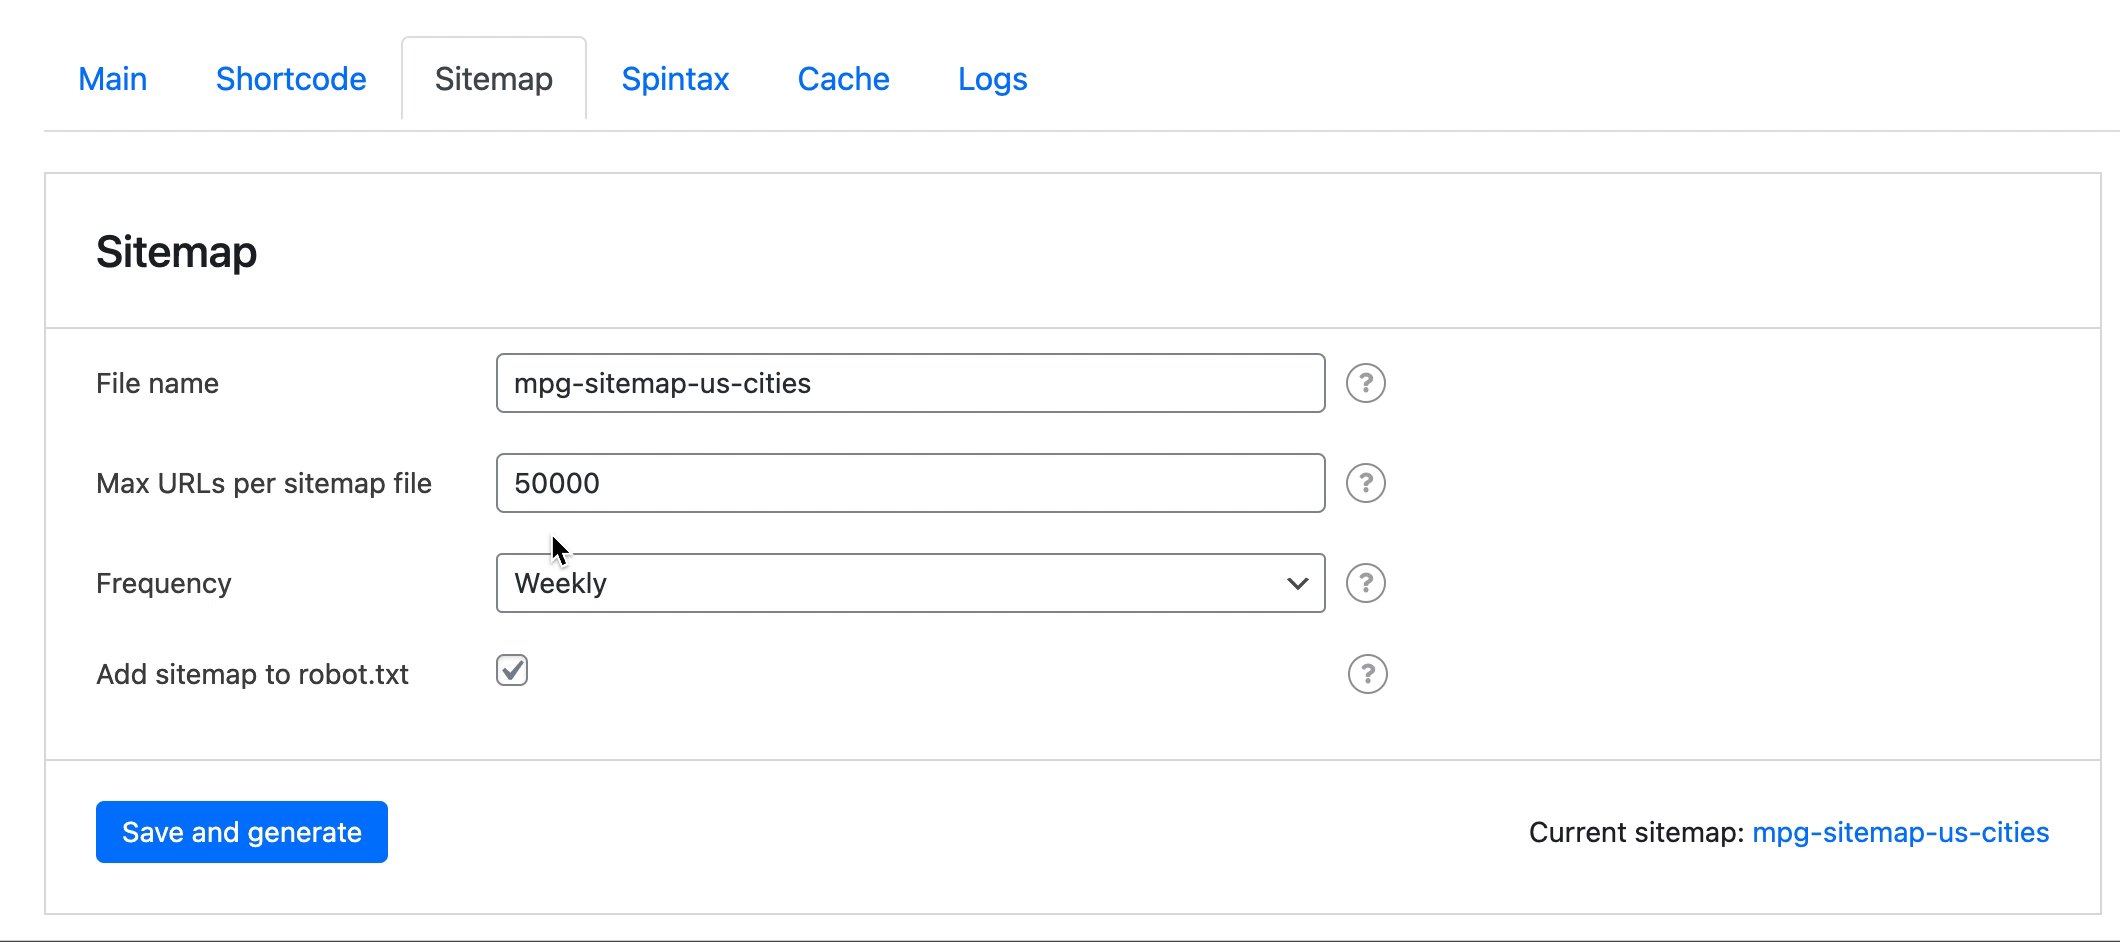Focus the File name input field

910,383
